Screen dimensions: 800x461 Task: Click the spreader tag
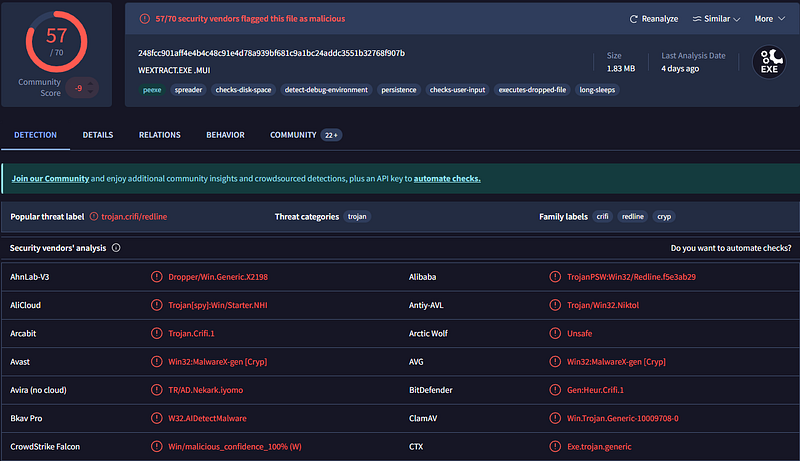[x=188, y=90]
